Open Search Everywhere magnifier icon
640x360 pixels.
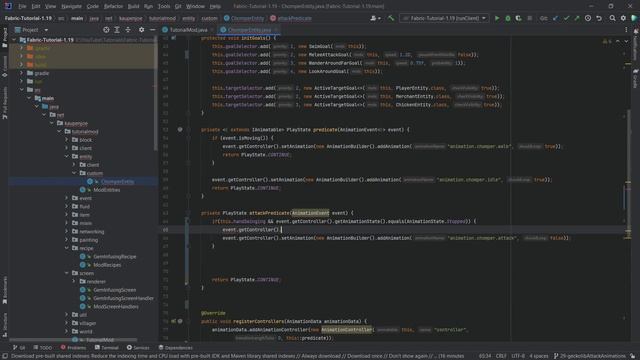[612, 18]
